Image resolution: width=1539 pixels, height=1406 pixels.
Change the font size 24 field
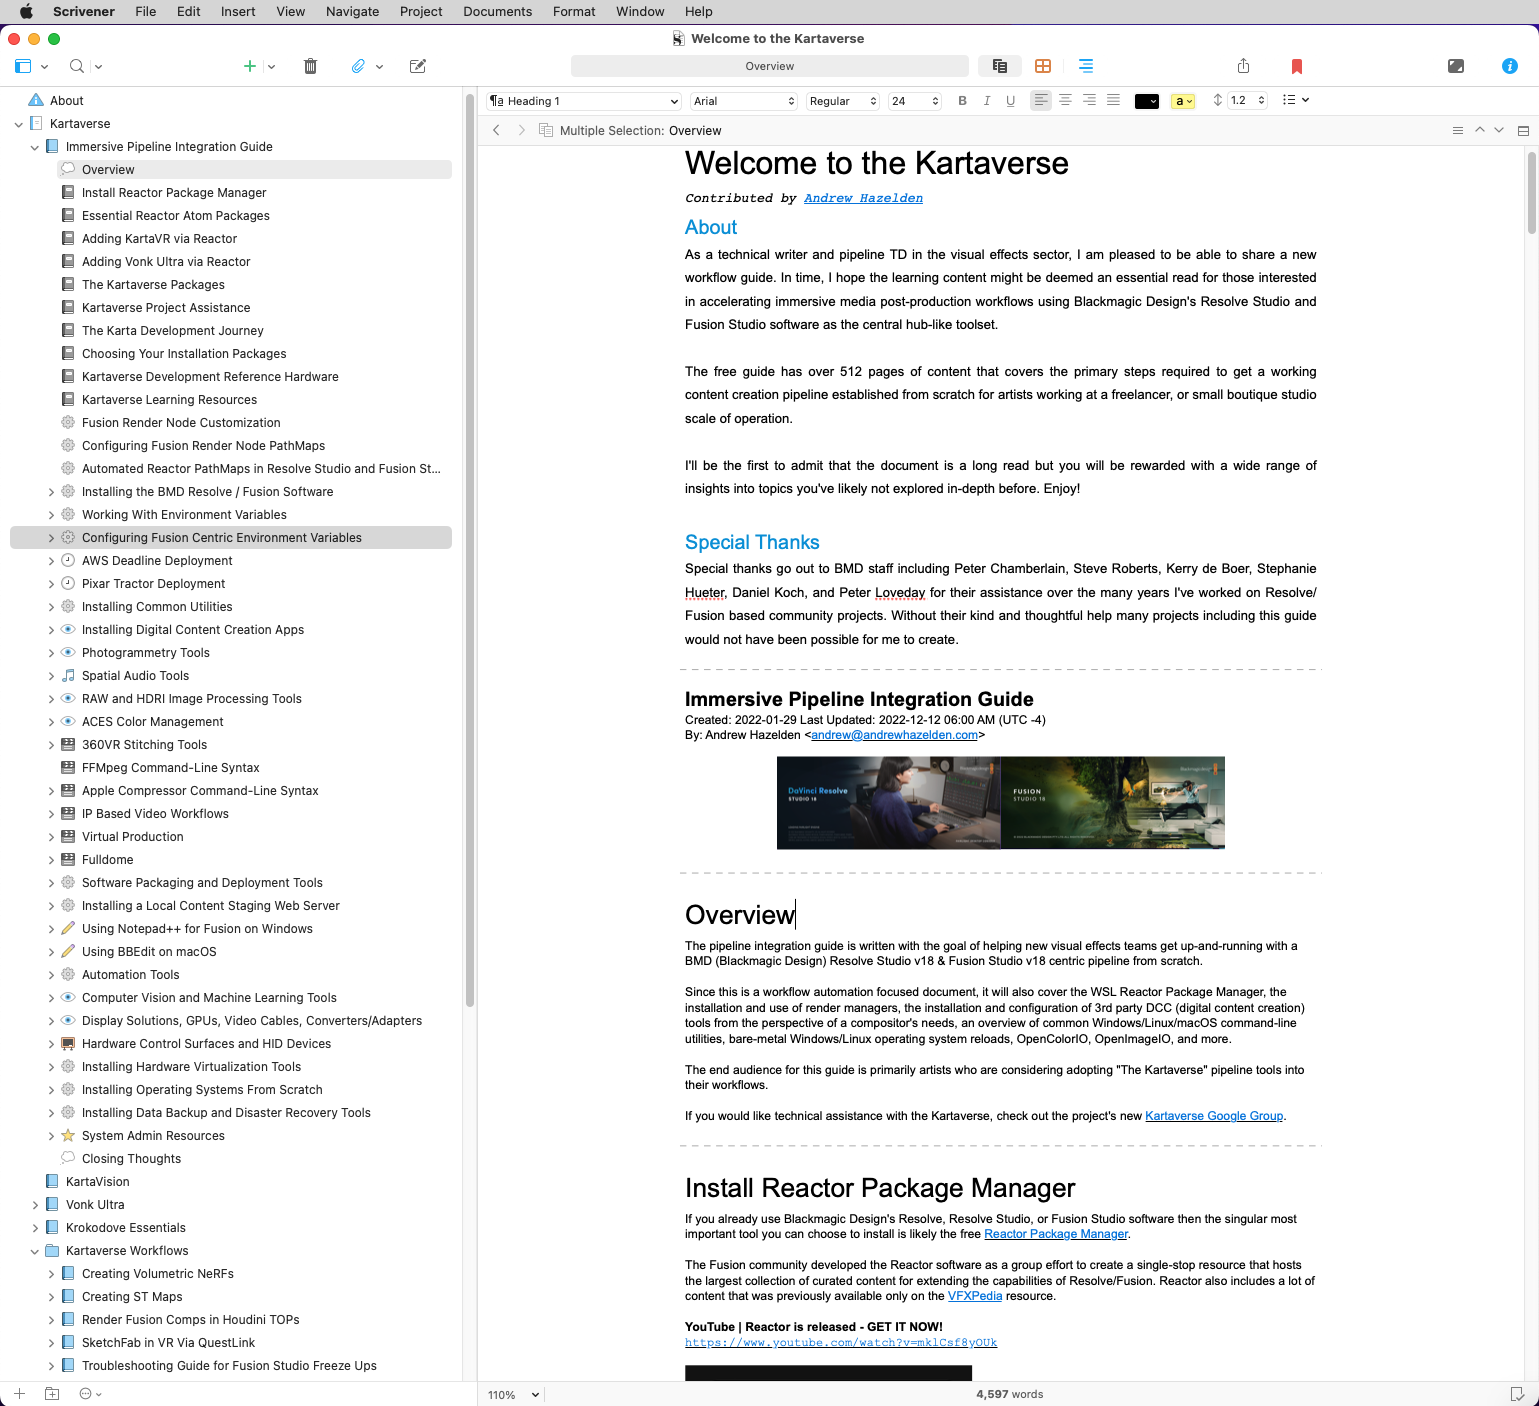(915, 101)
